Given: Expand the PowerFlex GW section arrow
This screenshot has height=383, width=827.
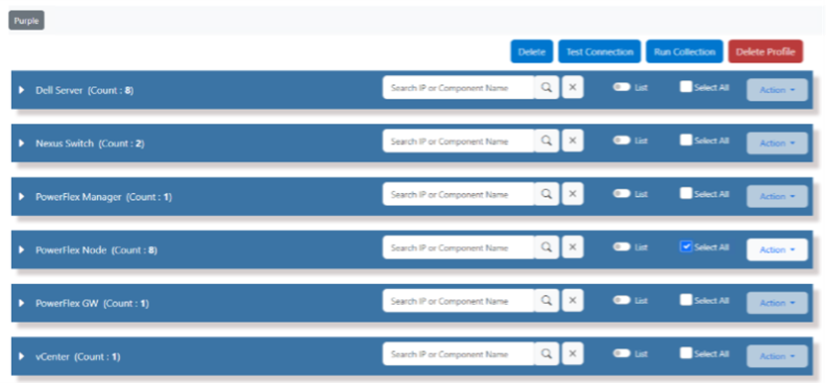Looking at the screenshot, I should [x=22, y=303].
